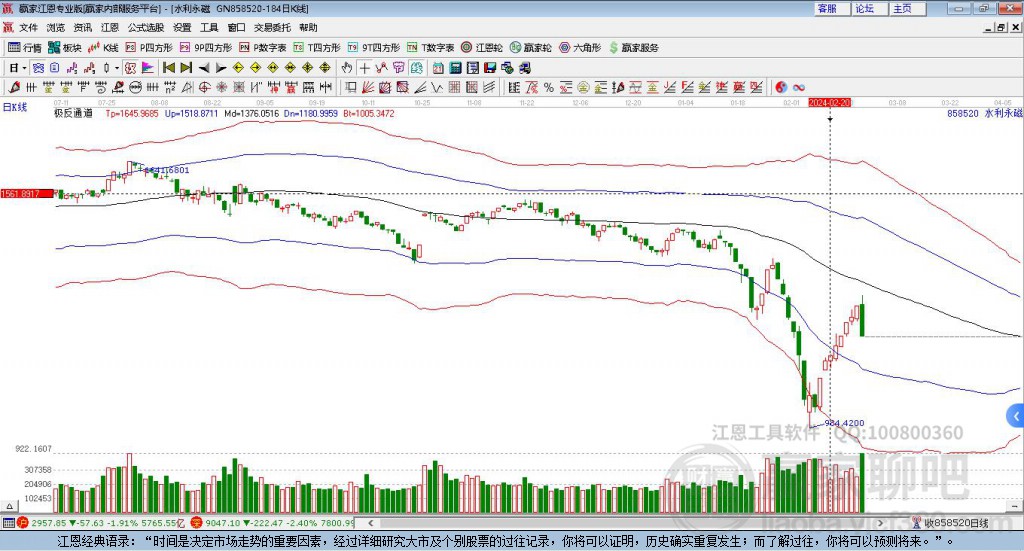The height and width of the screenshot is (551, 1024).
Task: Select the crosshair cursor tool
Action: (x=364, y=68)
